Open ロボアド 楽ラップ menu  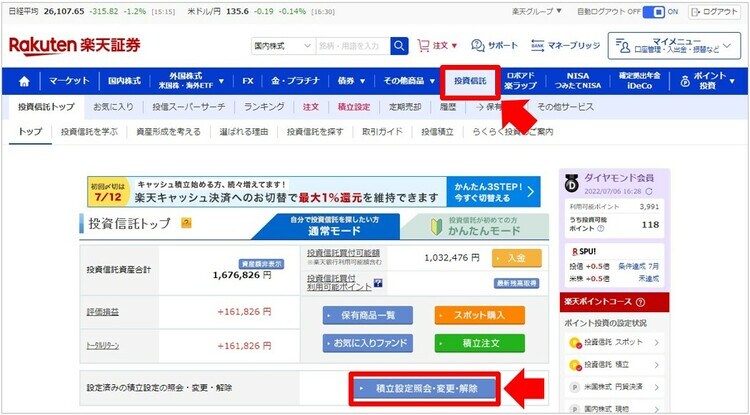coord(520,81)
